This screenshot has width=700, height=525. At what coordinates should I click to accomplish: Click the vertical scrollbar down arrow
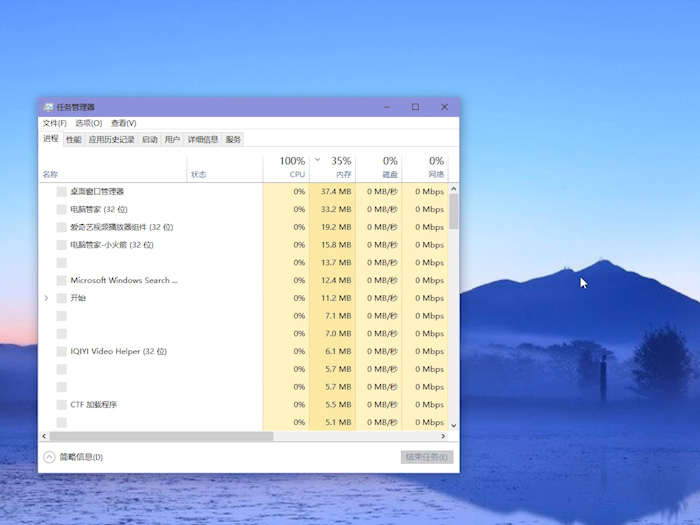click(453, 425)
